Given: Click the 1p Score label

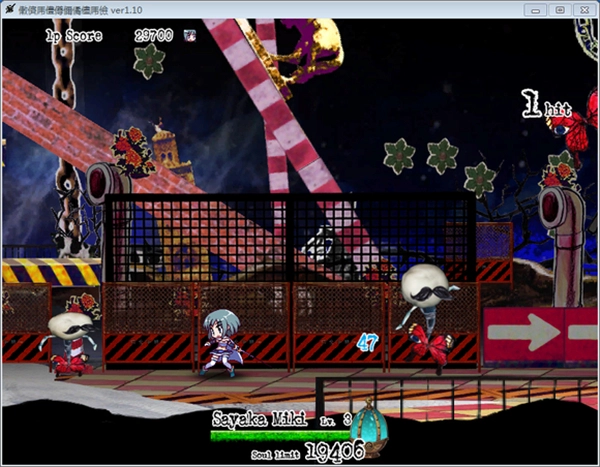Looking at the screenshot, I should click(73, 35).
